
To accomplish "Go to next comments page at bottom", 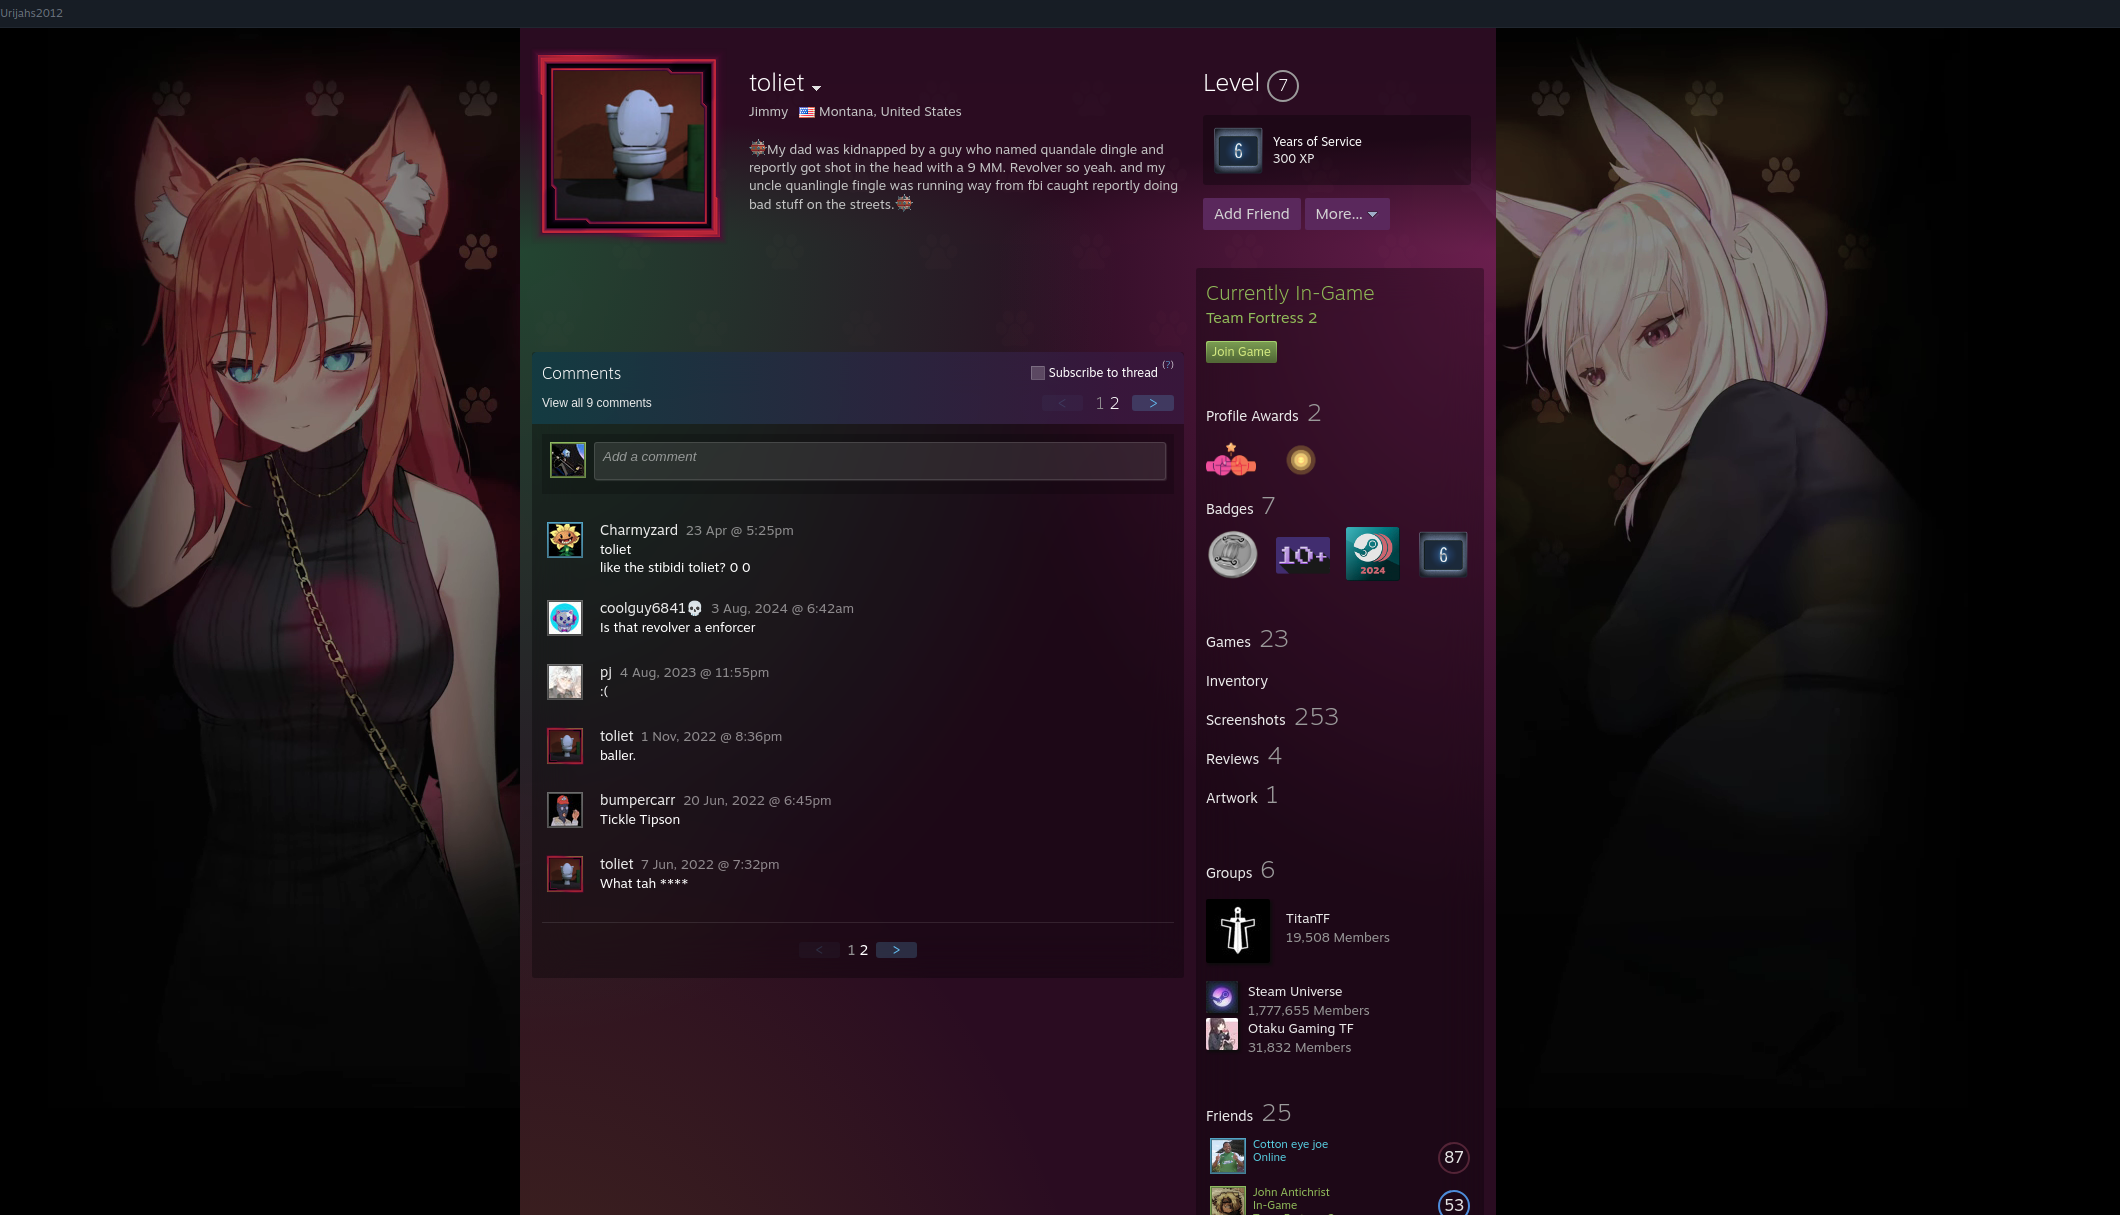I will pos(896,950).
